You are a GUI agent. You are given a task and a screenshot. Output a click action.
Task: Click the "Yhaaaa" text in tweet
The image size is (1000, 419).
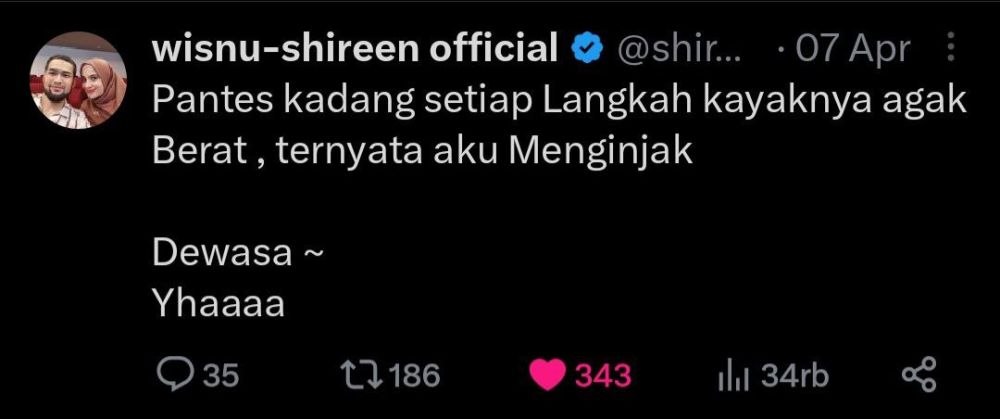tap(218, 305)
